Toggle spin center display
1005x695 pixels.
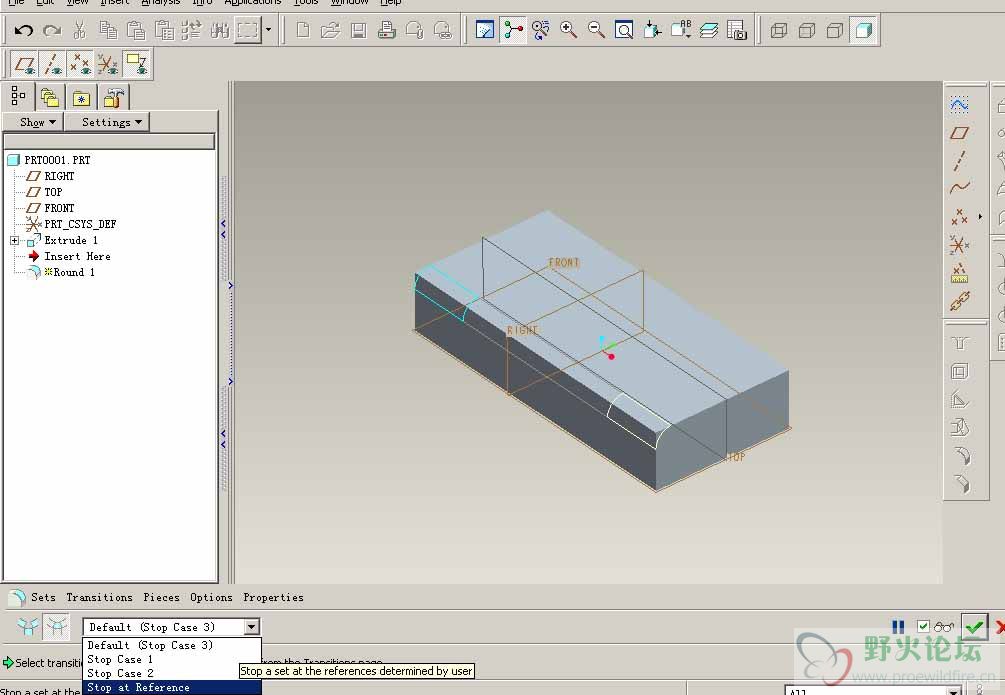coord(513,30)
